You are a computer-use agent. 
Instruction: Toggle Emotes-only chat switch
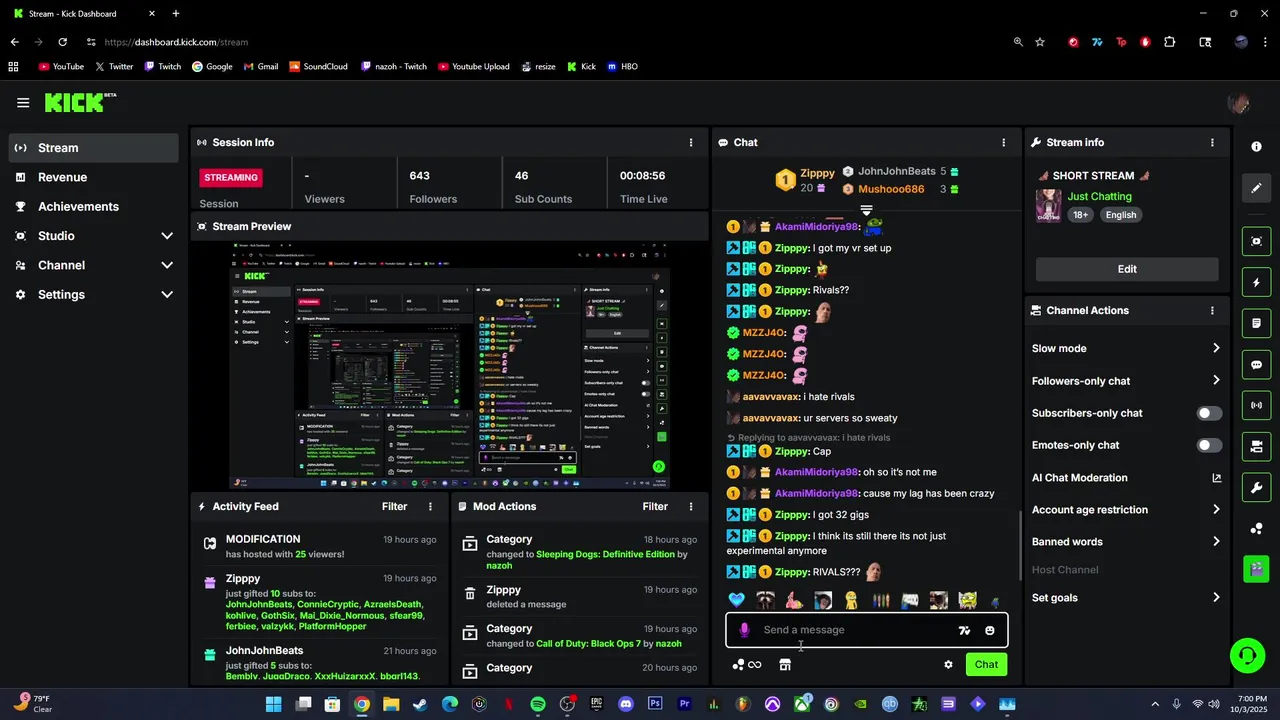coord(1210,445)
